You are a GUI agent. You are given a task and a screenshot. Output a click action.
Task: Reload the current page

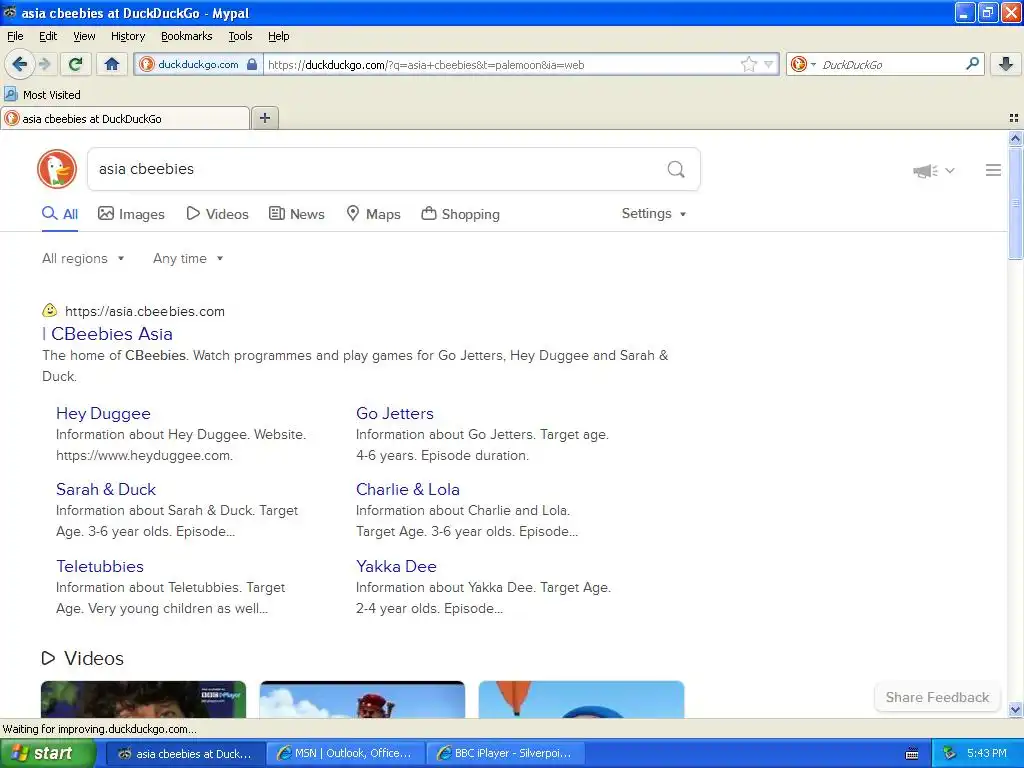(75, 64)
